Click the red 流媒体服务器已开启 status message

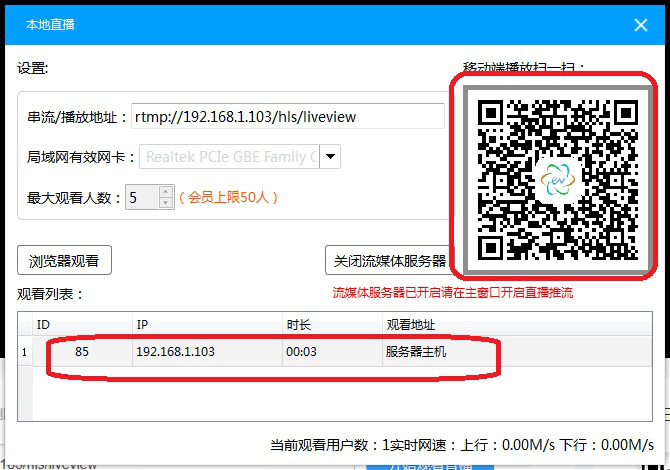click(453, 293)
